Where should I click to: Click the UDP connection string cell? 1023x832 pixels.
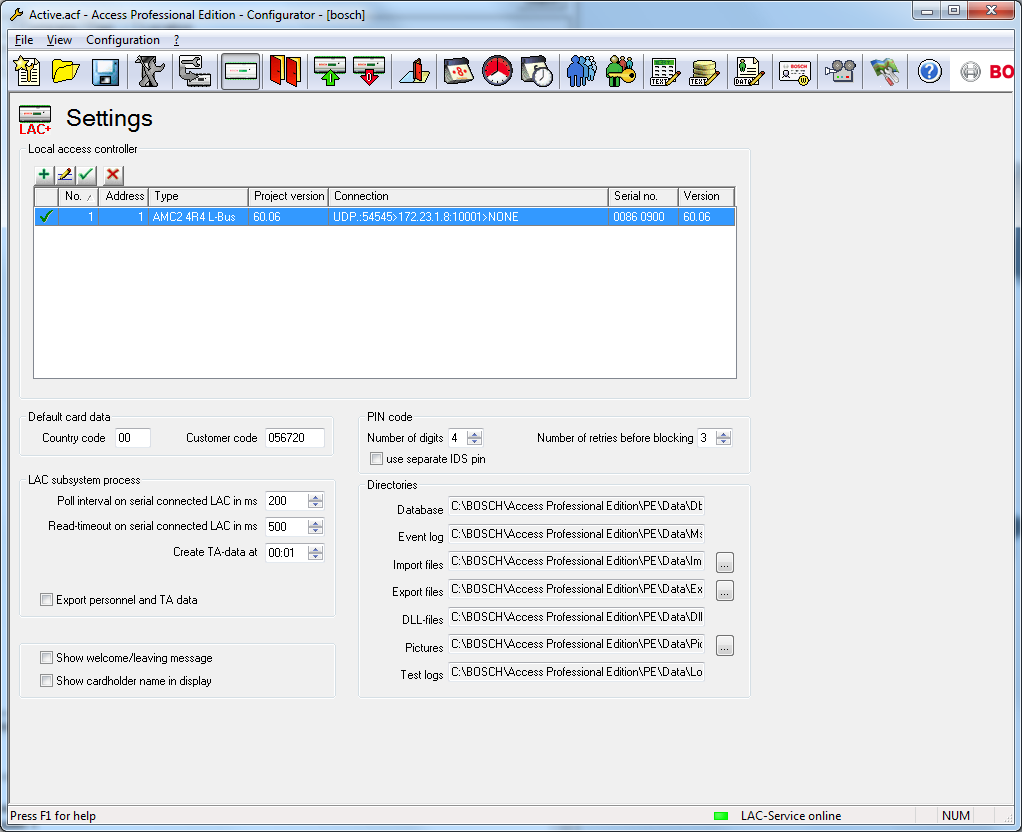pyautogui.click(x=468, y=217)
